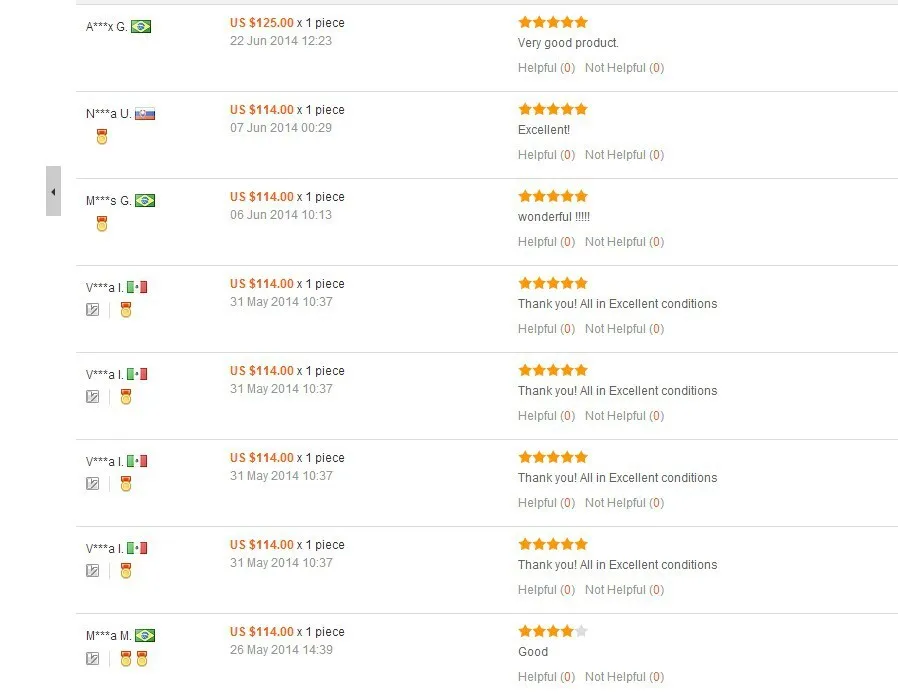The image size is (898, 695).
Task: Click the Brazil flag beside M***s G.
Action: coord(145,200)
